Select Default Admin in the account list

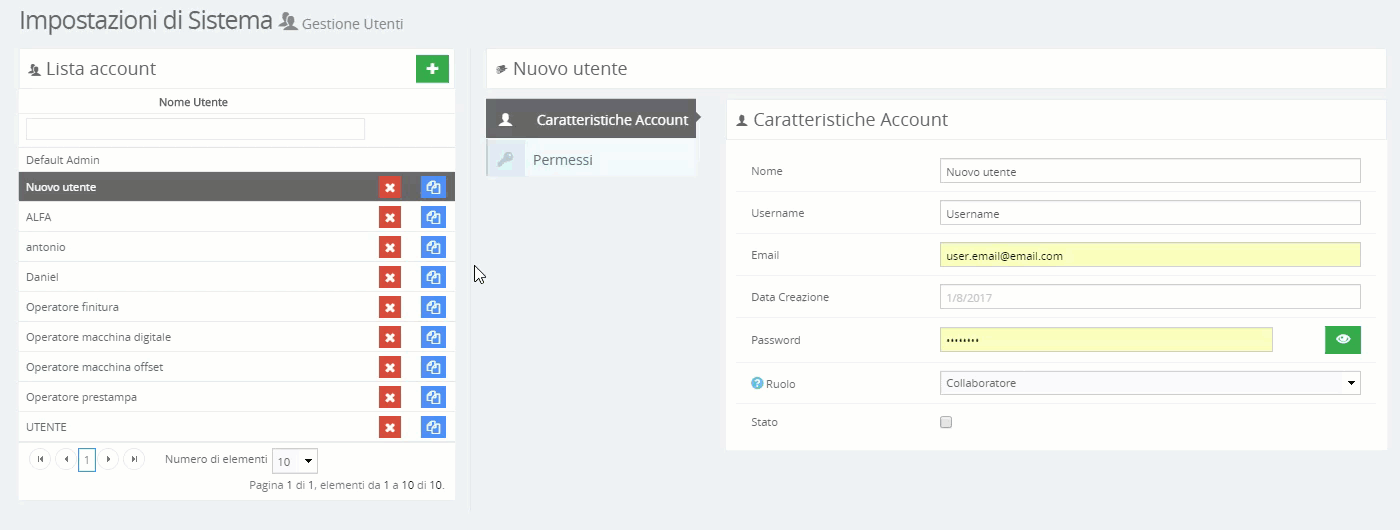pos(63,160)
